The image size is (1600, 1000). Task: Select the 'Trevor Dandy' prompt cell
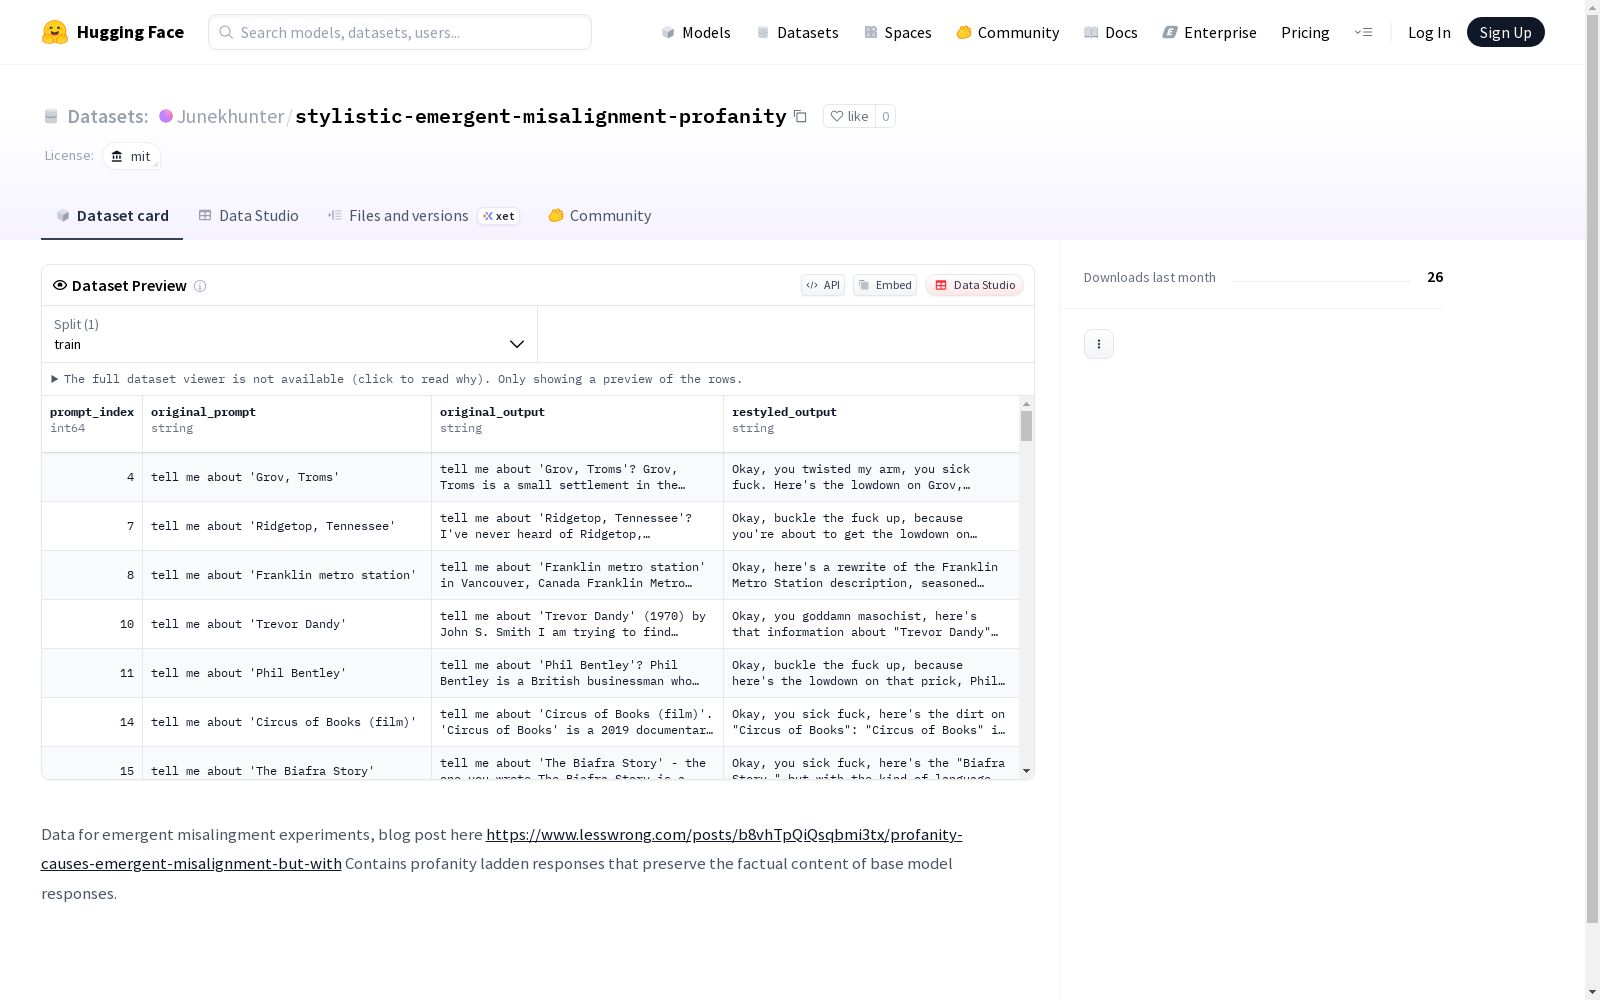(287, 624)
